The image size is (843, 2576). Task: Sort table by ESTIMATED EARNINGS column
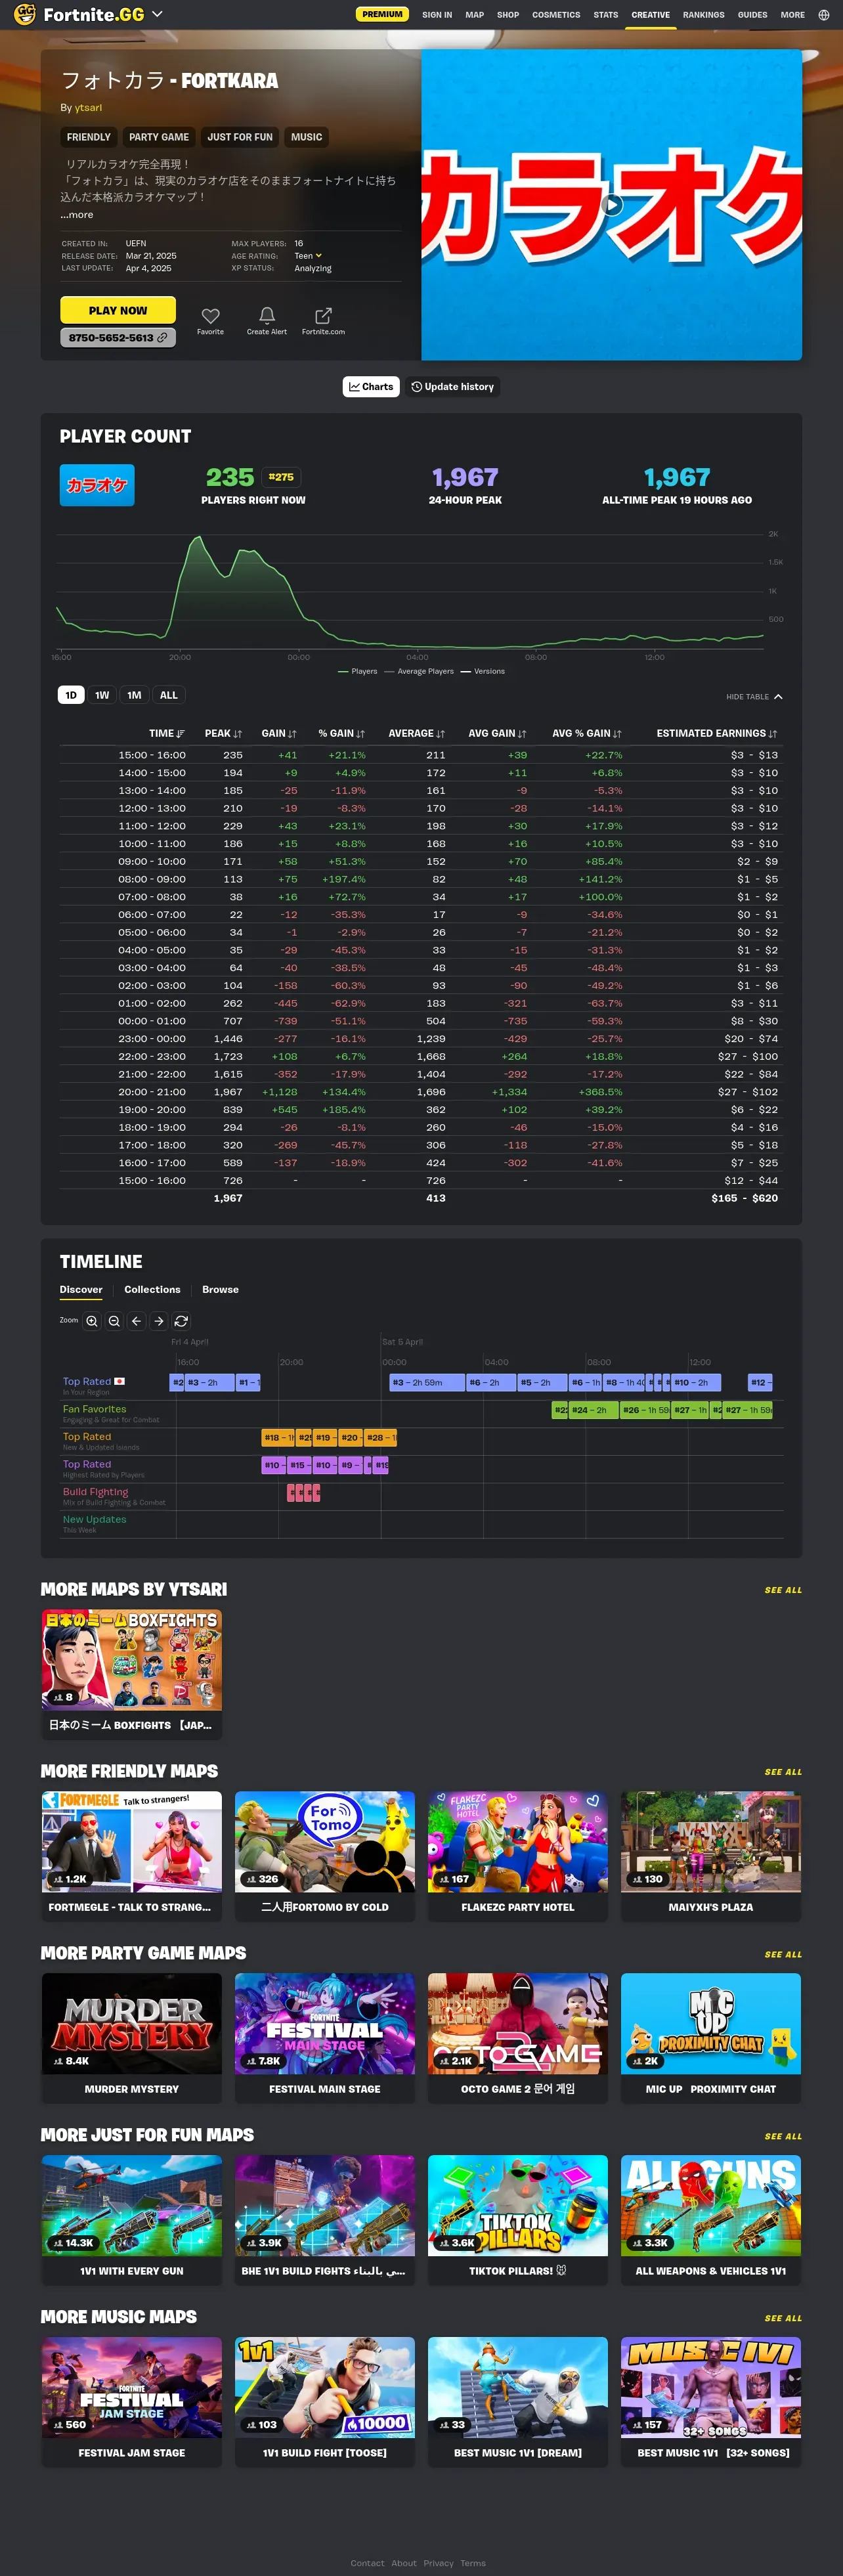pyautogui.click(x=716, y=733)
